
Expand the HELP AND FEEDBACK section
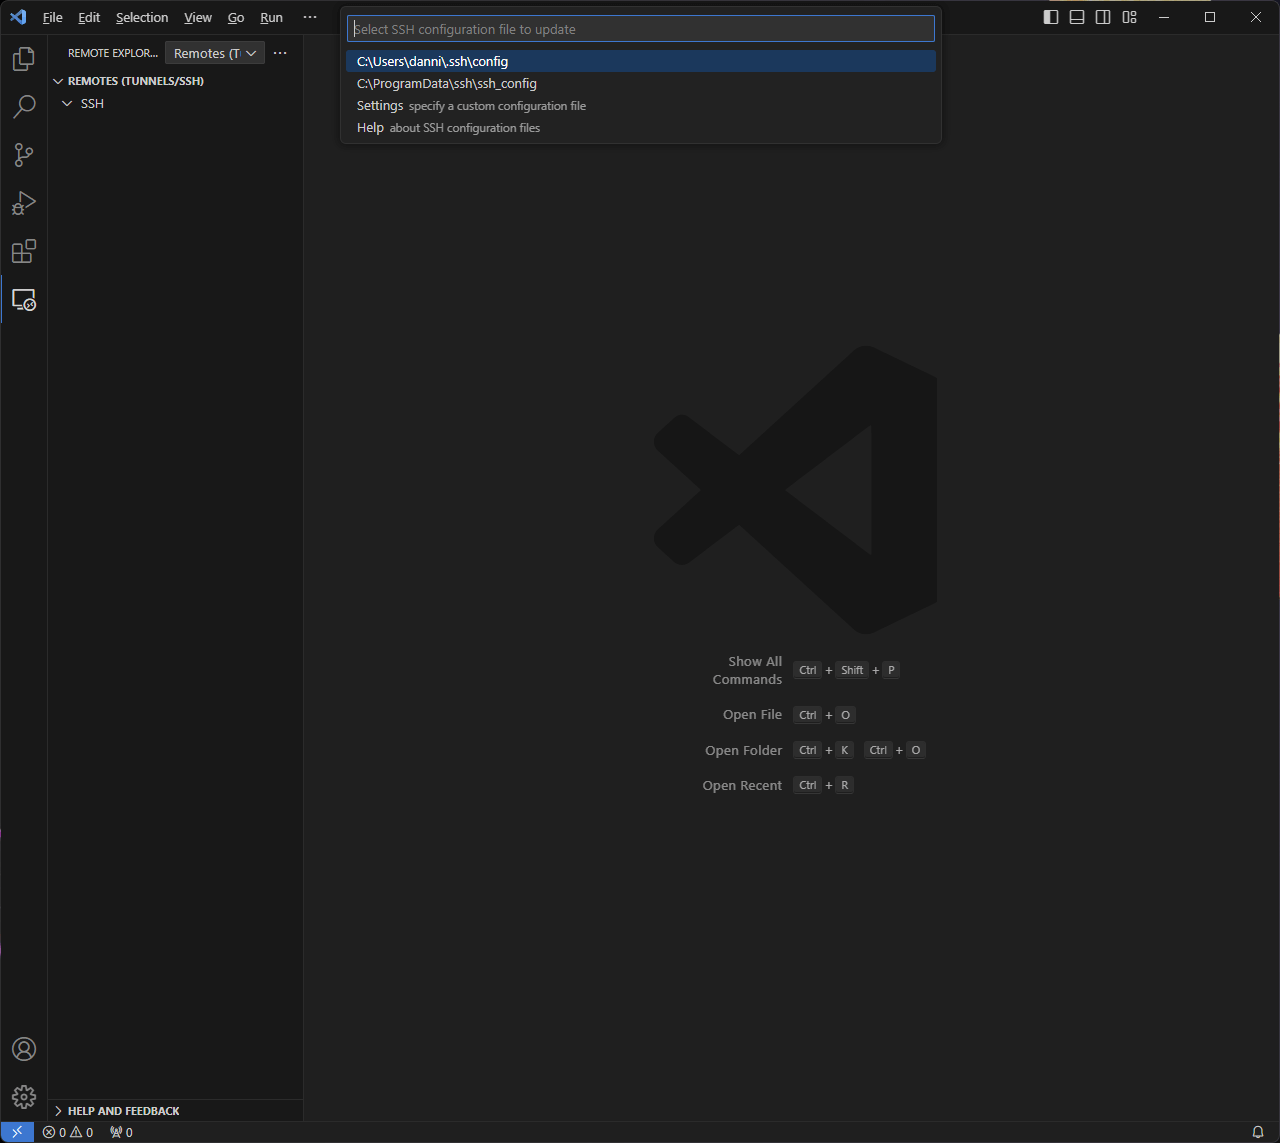(175, 1111)
